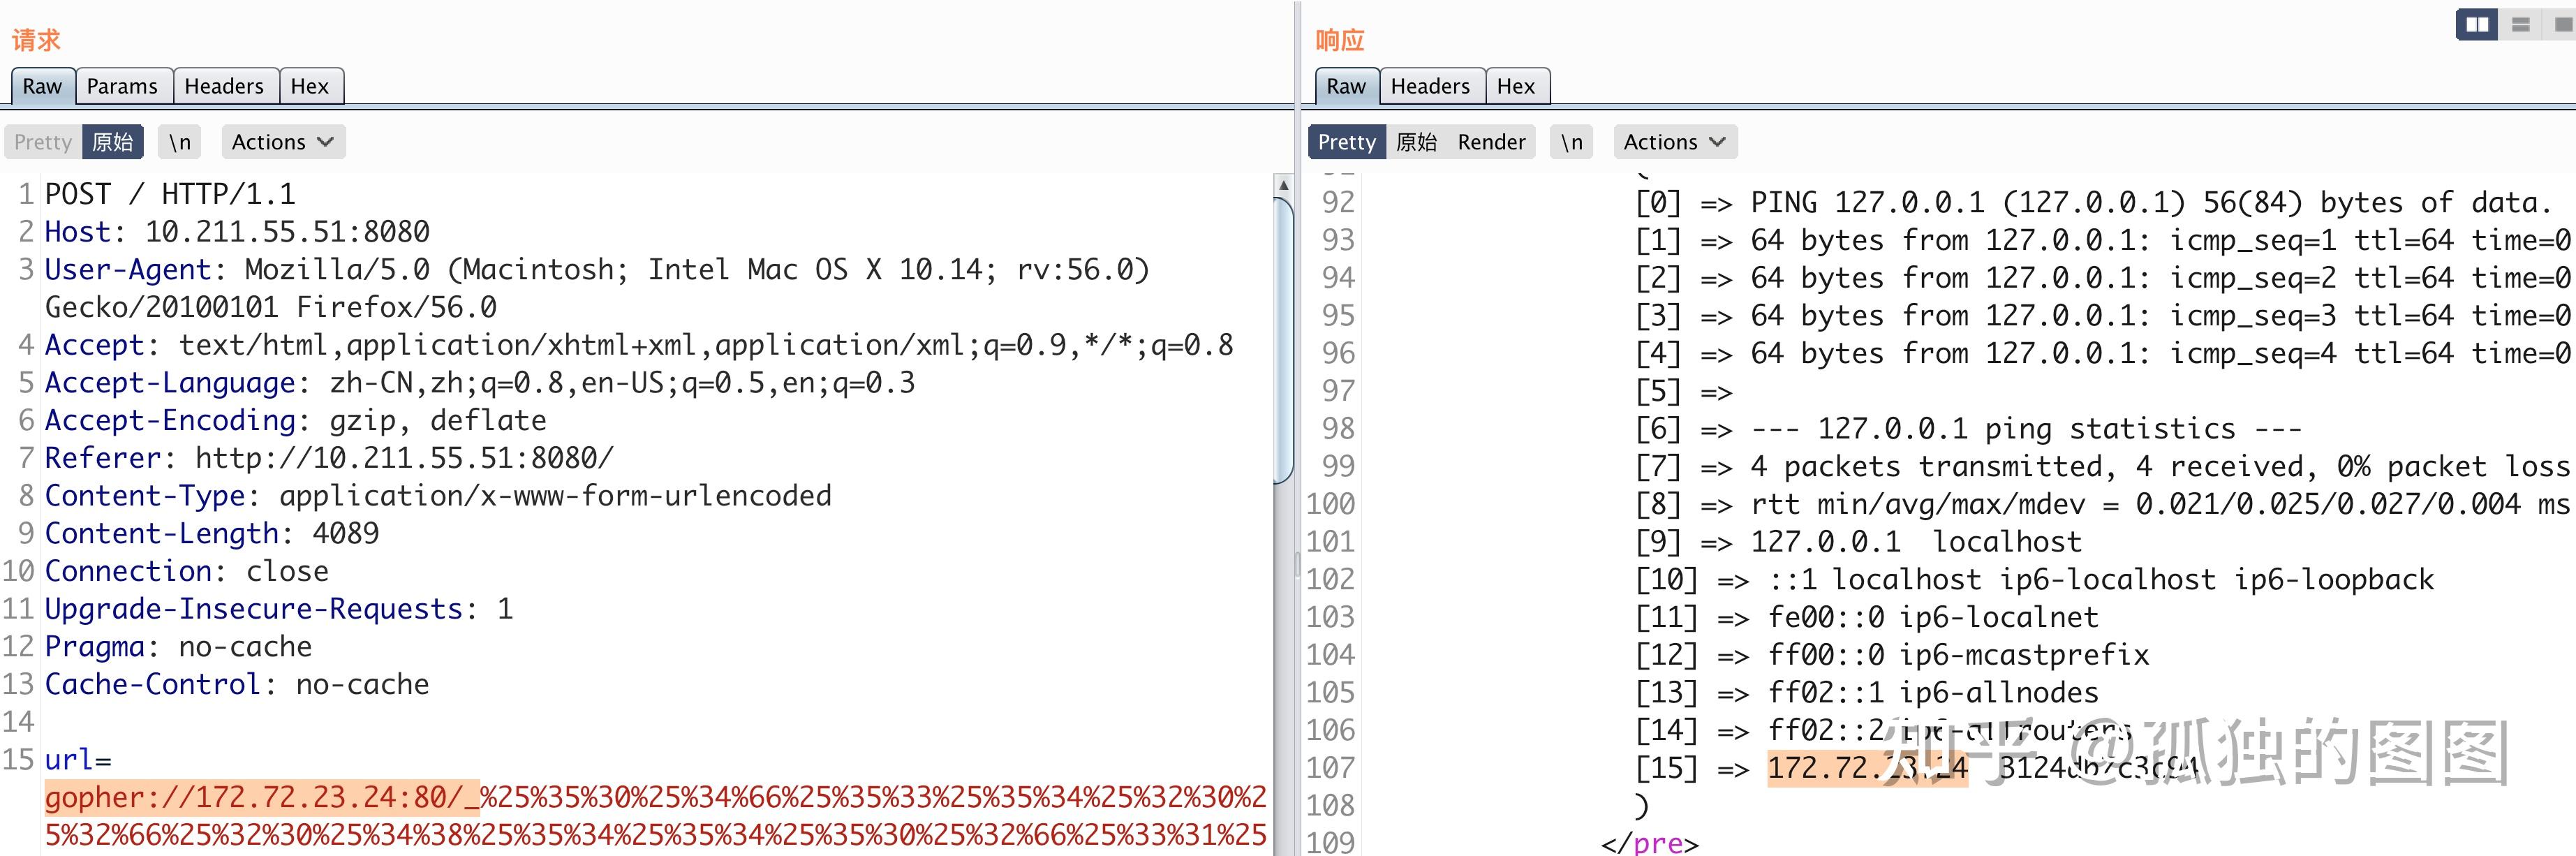Switch to combined single-pane layout icon
Image resolution: width=2576 pixels, height=856 pixels.
2563,24
